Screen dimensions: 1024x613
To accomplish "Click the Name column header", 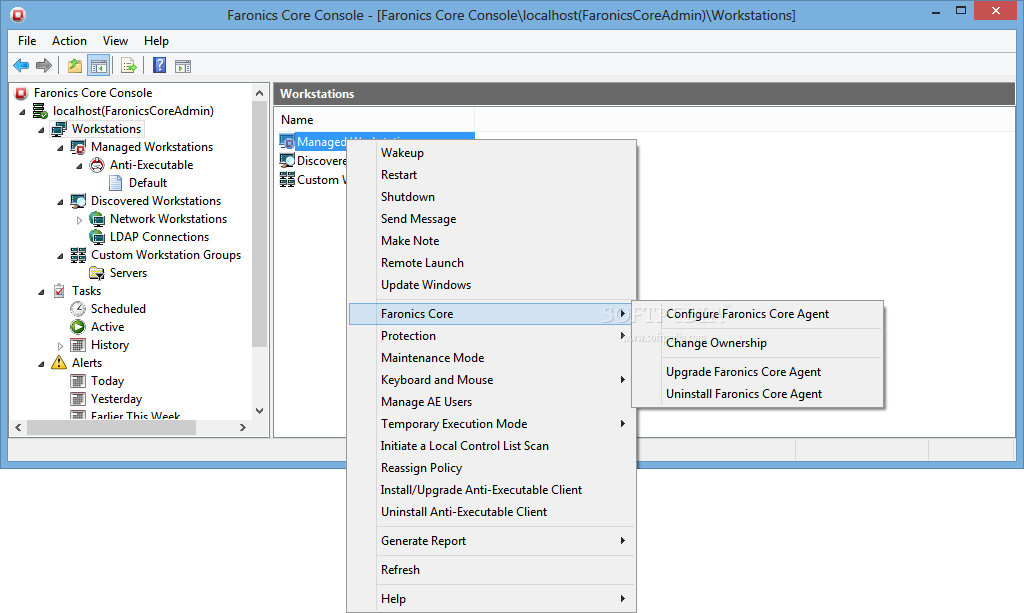I will pyautogui.click(x=375, y=119).
